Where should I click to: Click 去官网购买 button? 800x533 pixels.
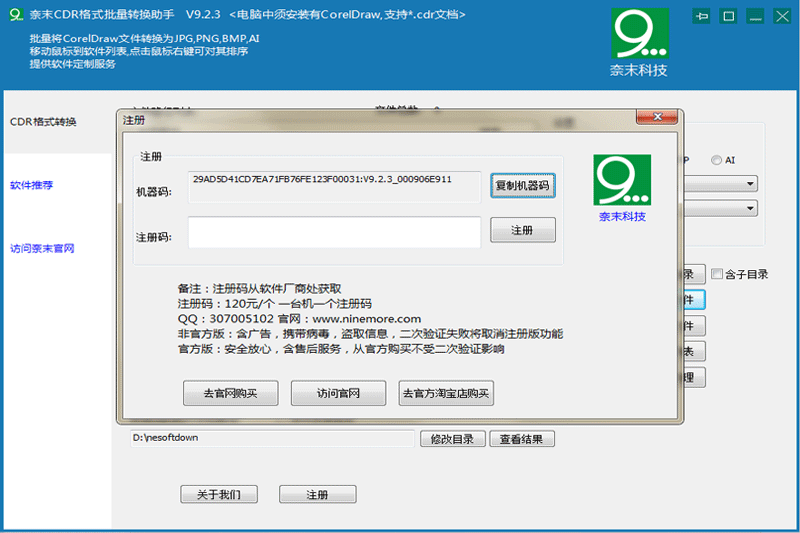231,393
